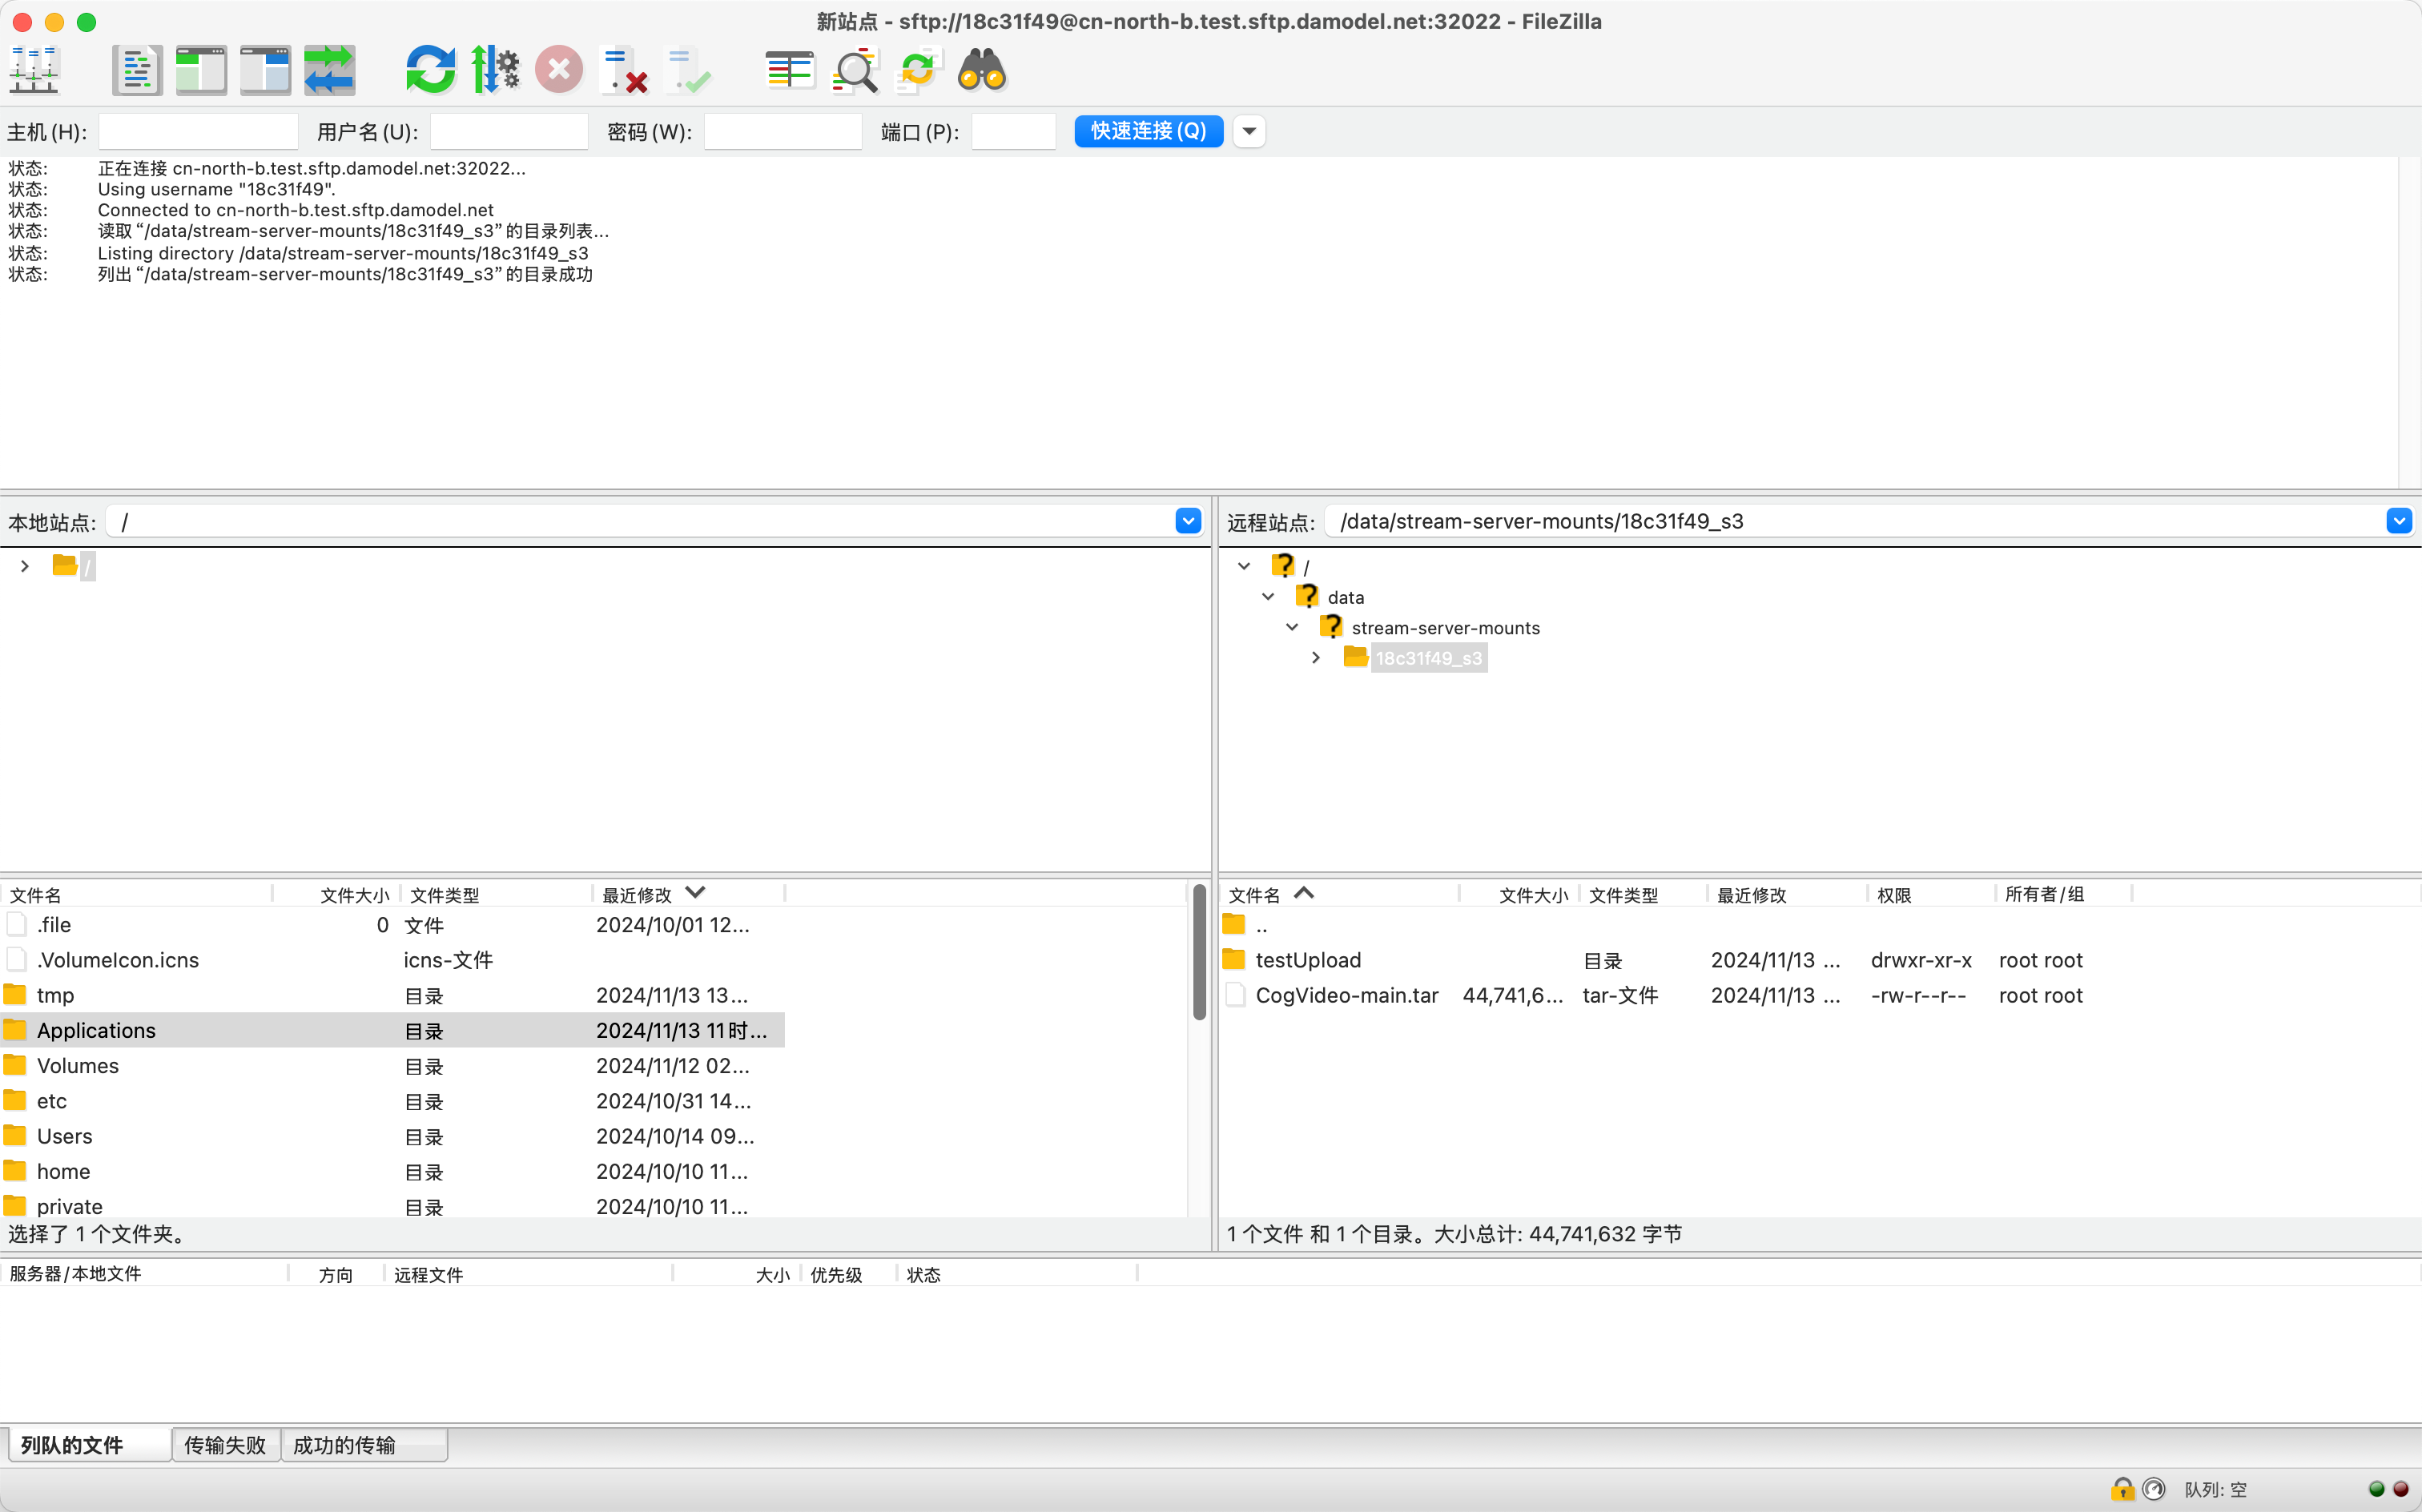Toggle the local directory tree display
The image size is (2422, 1512).
(201, 70)
